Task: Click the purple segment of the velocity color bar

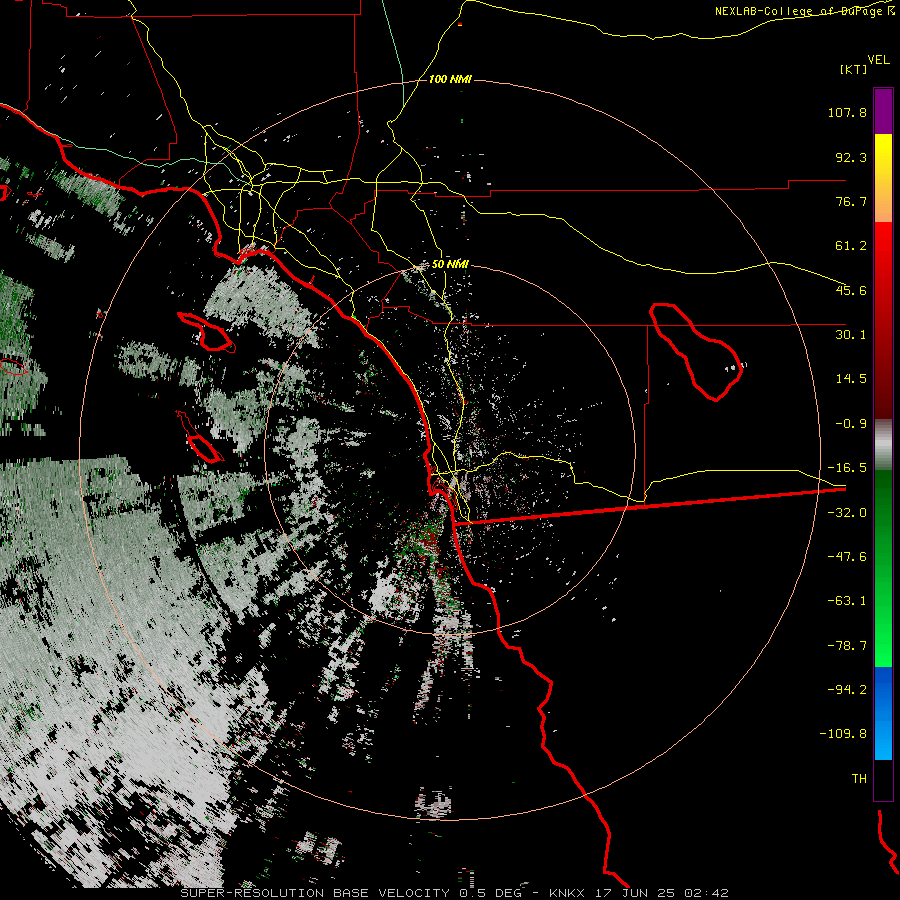Action: [x=883, y=111]
